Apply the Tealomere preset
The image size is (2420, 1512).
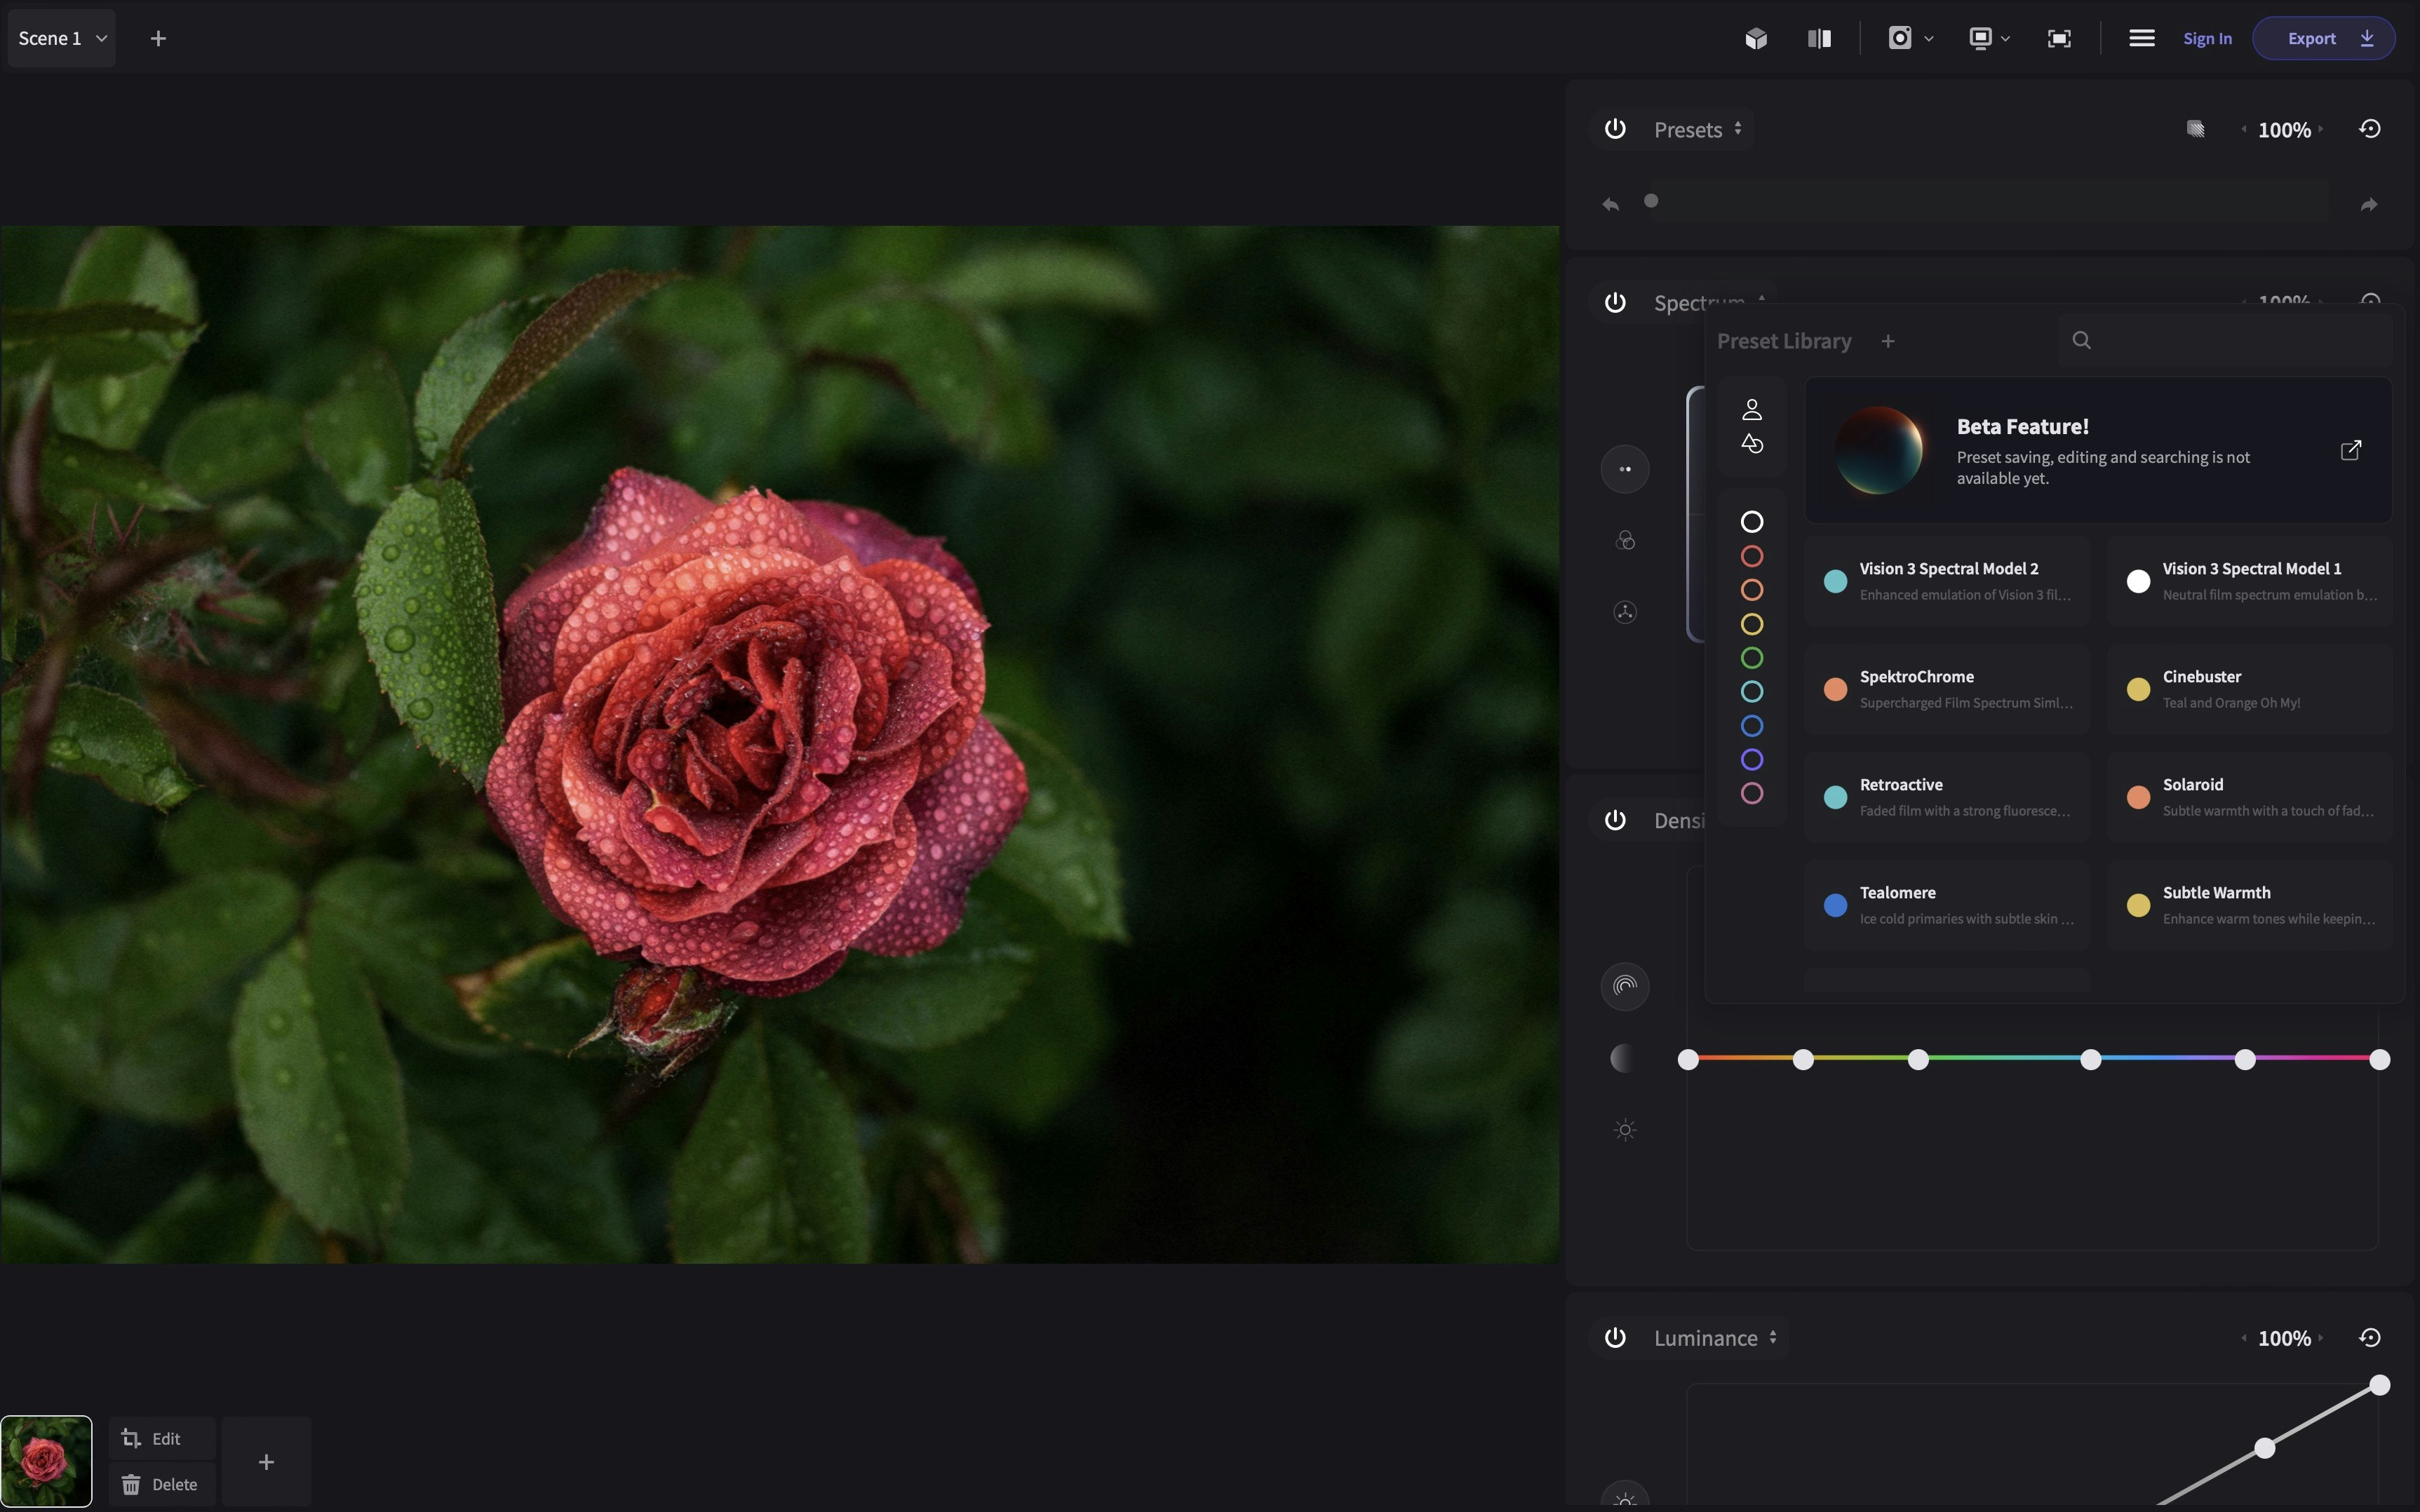1946,905
